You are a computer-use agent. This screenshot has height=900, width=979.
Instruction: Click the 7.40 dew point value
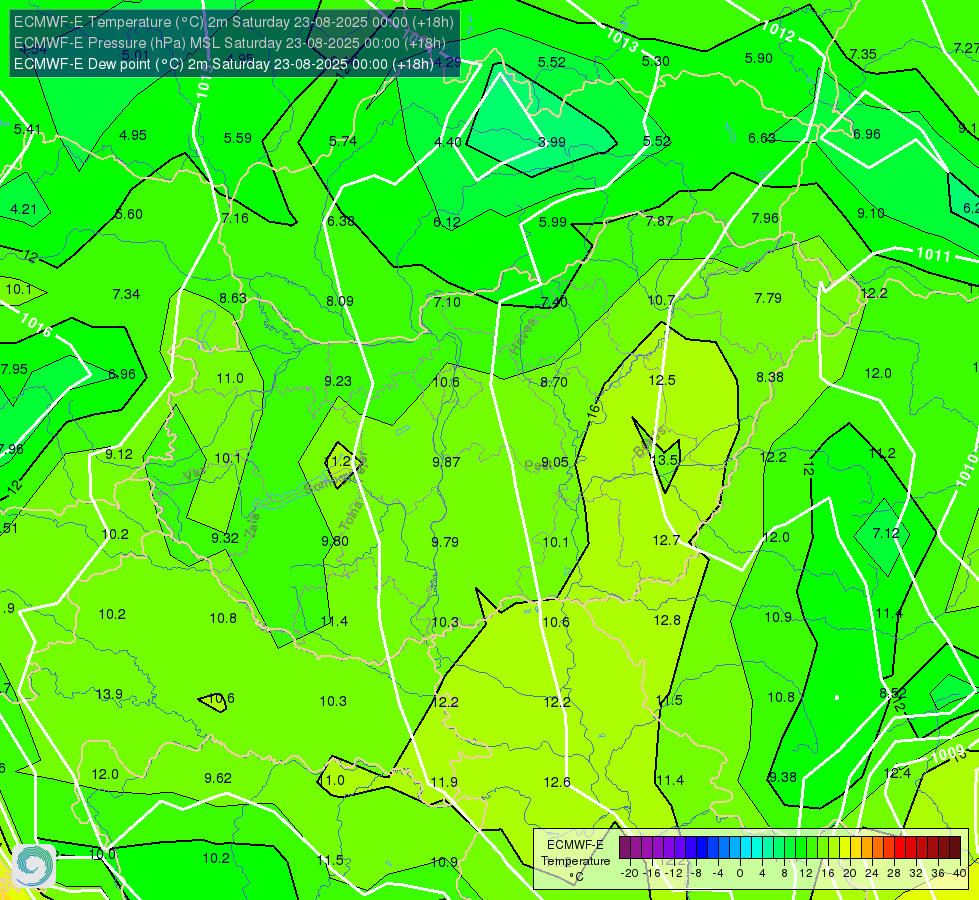[554, 302]
